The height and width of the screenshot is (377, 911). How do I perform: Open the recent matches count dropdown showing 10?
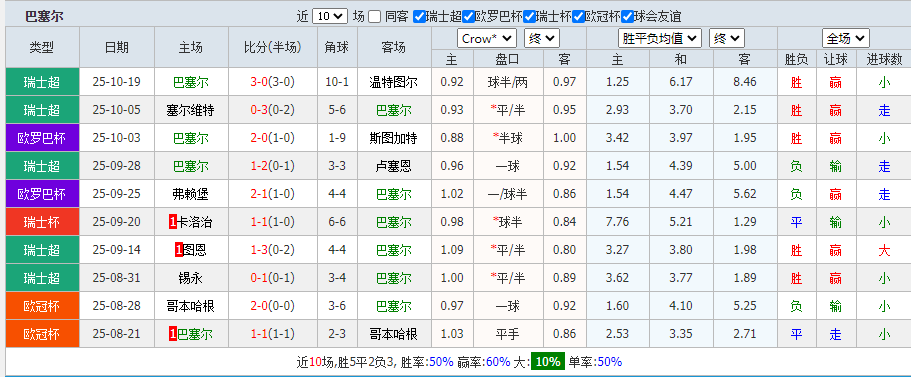tap(329, 16)
